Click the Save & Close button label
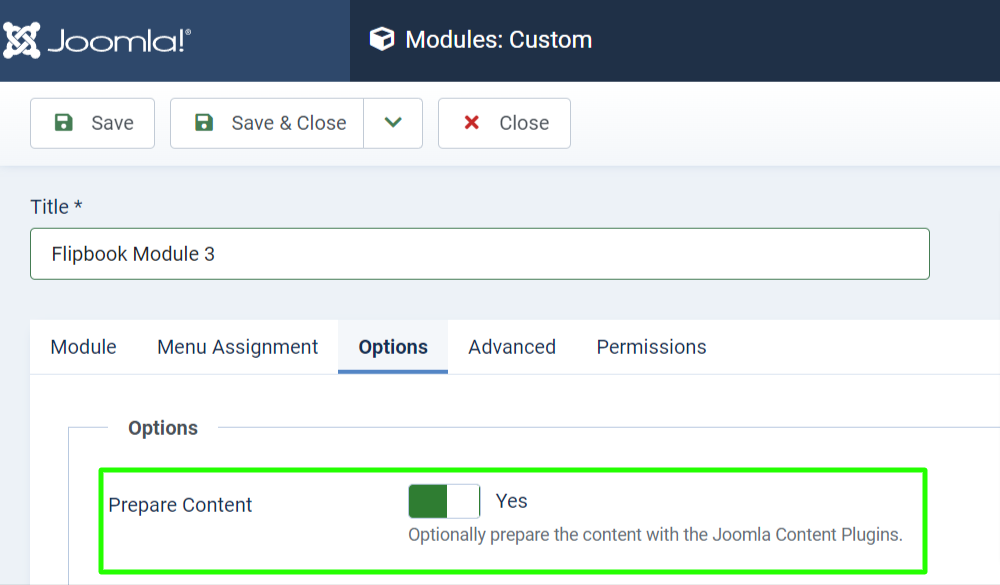The height and width of the screenshot is (585, 1000). click(x=289, y=123)
